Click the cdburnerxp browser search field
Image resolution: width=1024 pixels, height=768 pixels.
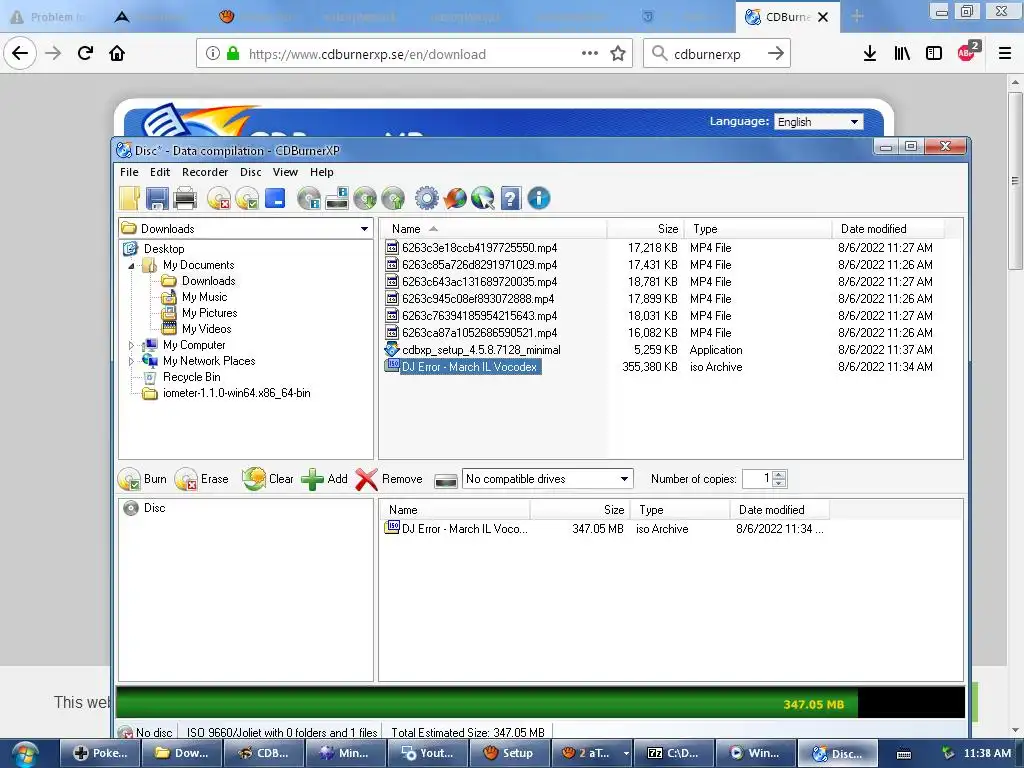tap(716, 54)
